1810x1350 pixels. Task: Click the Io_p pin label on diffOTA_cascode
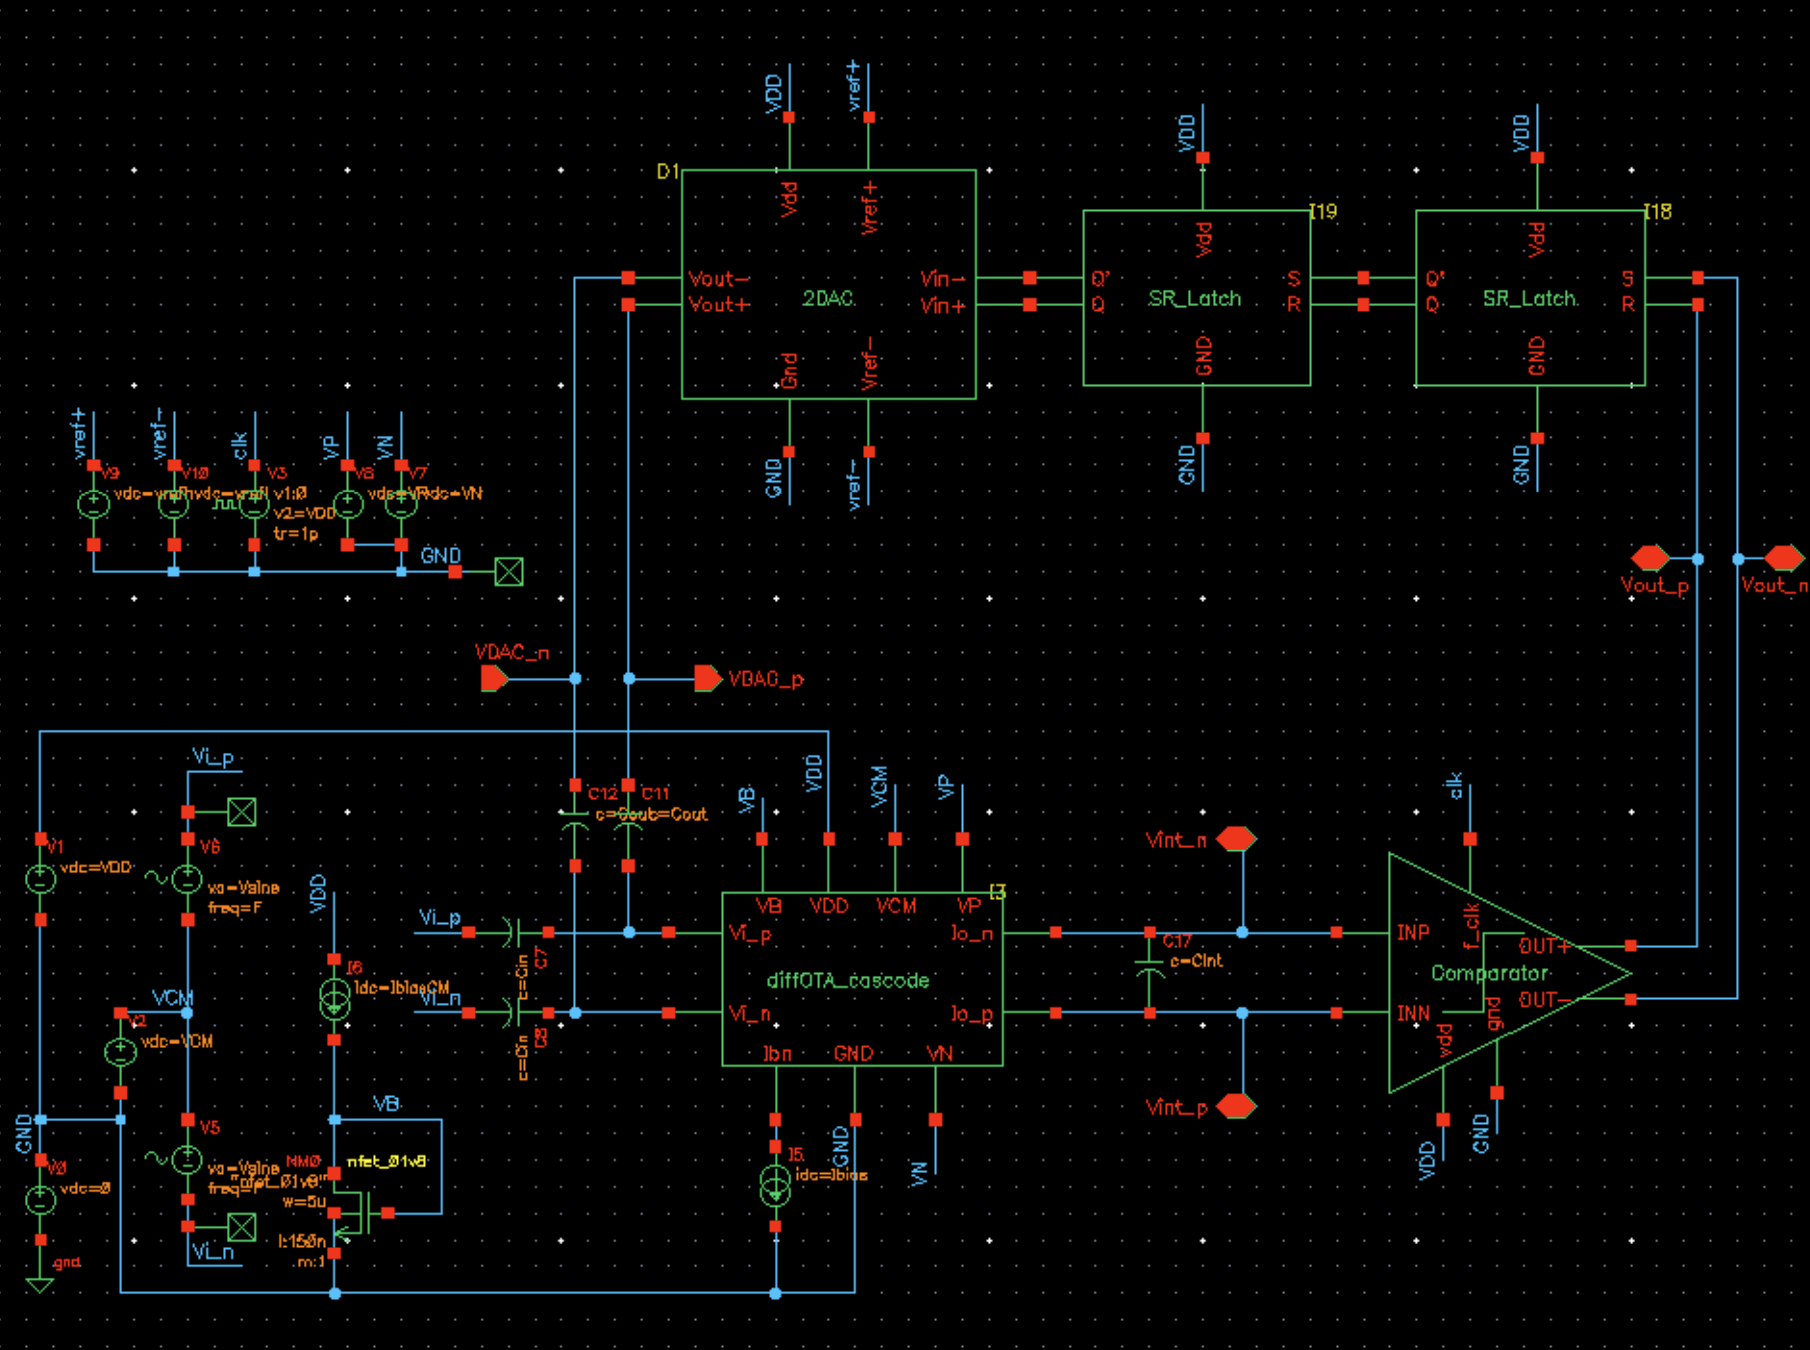[x=971, y=1013]
